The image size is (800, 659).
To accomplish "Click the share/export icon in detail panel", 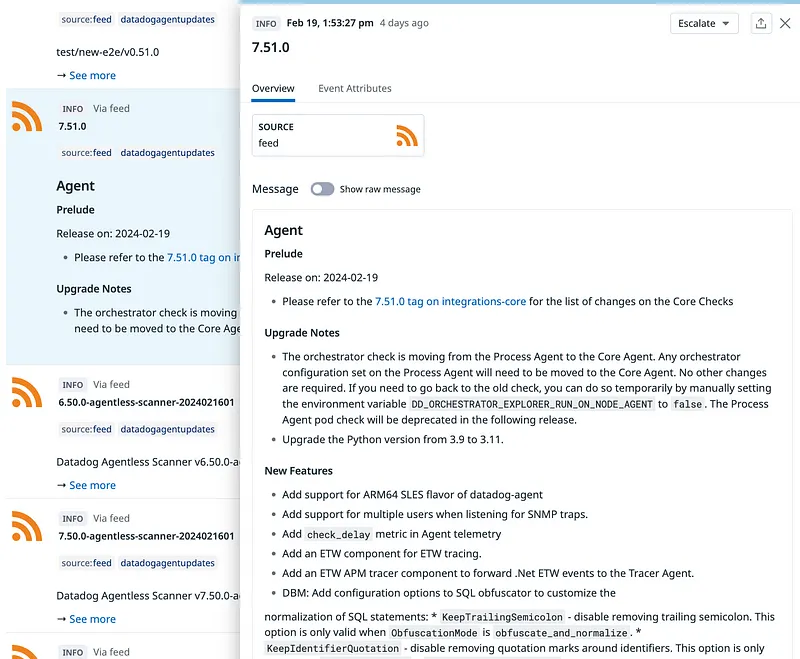I will tap(761, 23).
